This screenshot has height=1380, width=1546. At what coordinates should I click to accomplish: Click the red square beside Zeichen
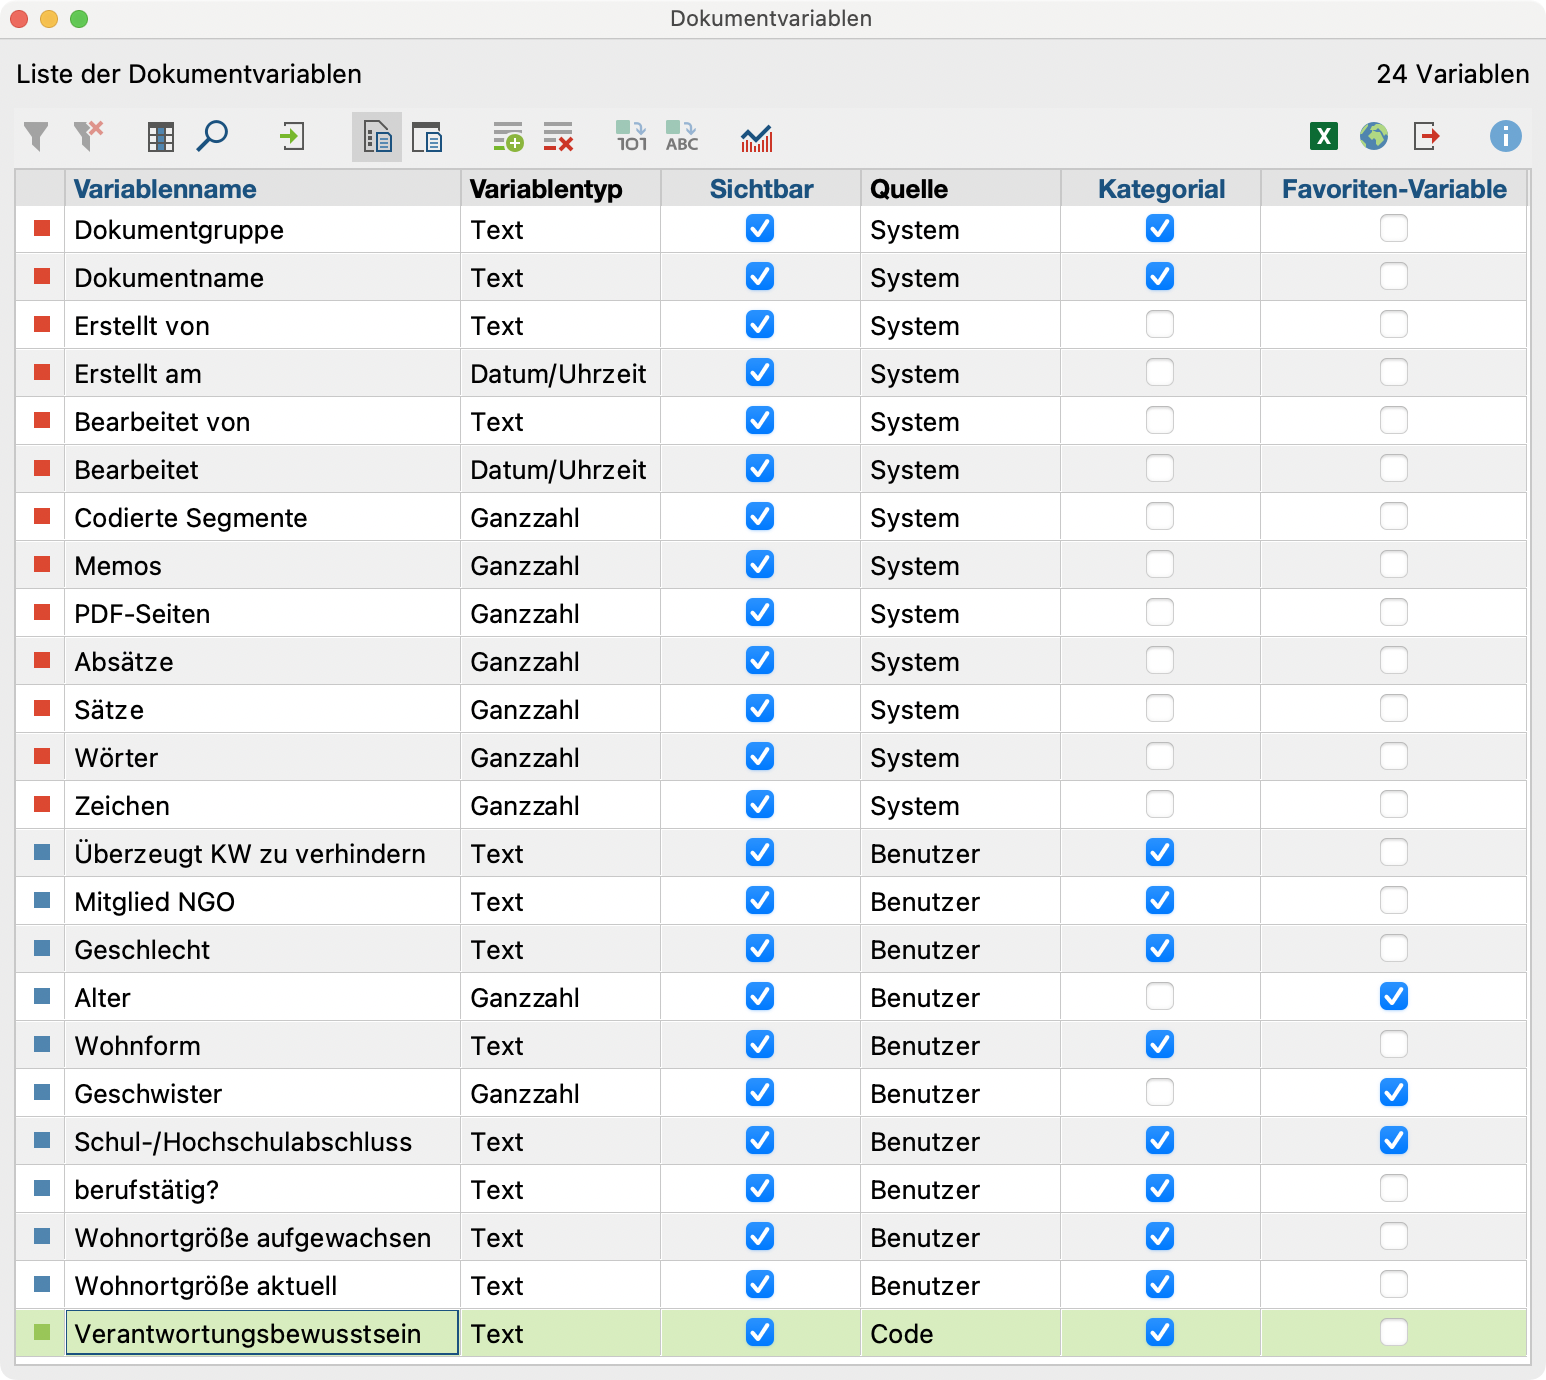42,805
